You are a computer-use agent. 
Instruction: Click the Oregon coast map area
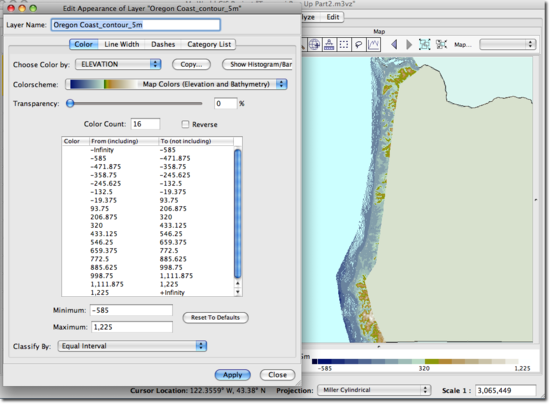[417, 200]
